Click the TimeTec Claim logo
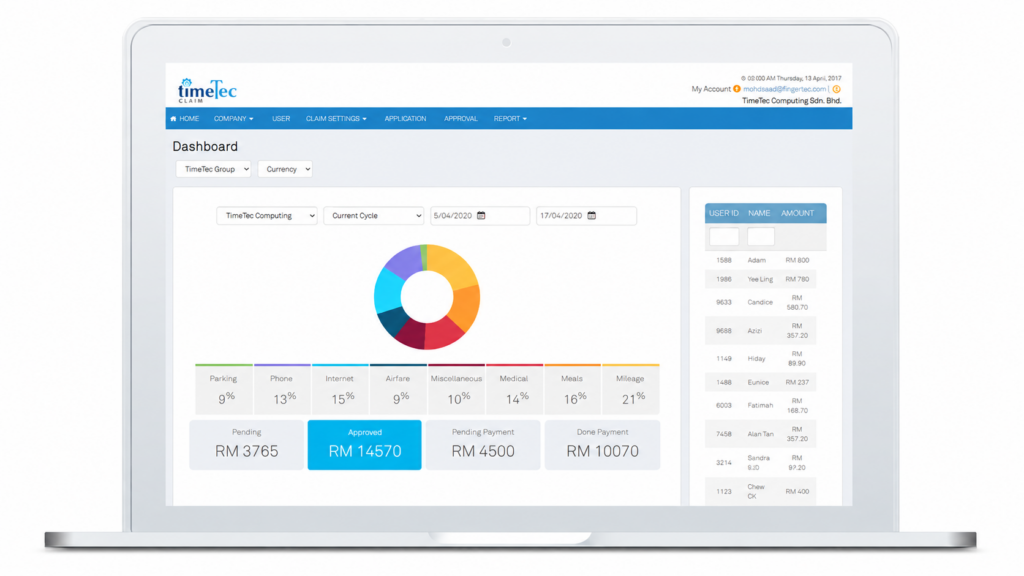 (x=206, y=90)
